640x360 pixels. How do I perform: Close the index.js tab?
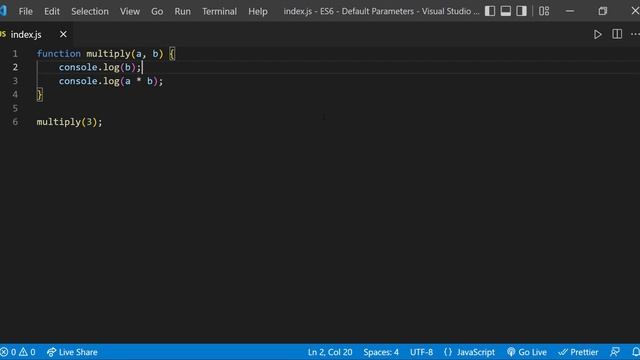(63, 34)
